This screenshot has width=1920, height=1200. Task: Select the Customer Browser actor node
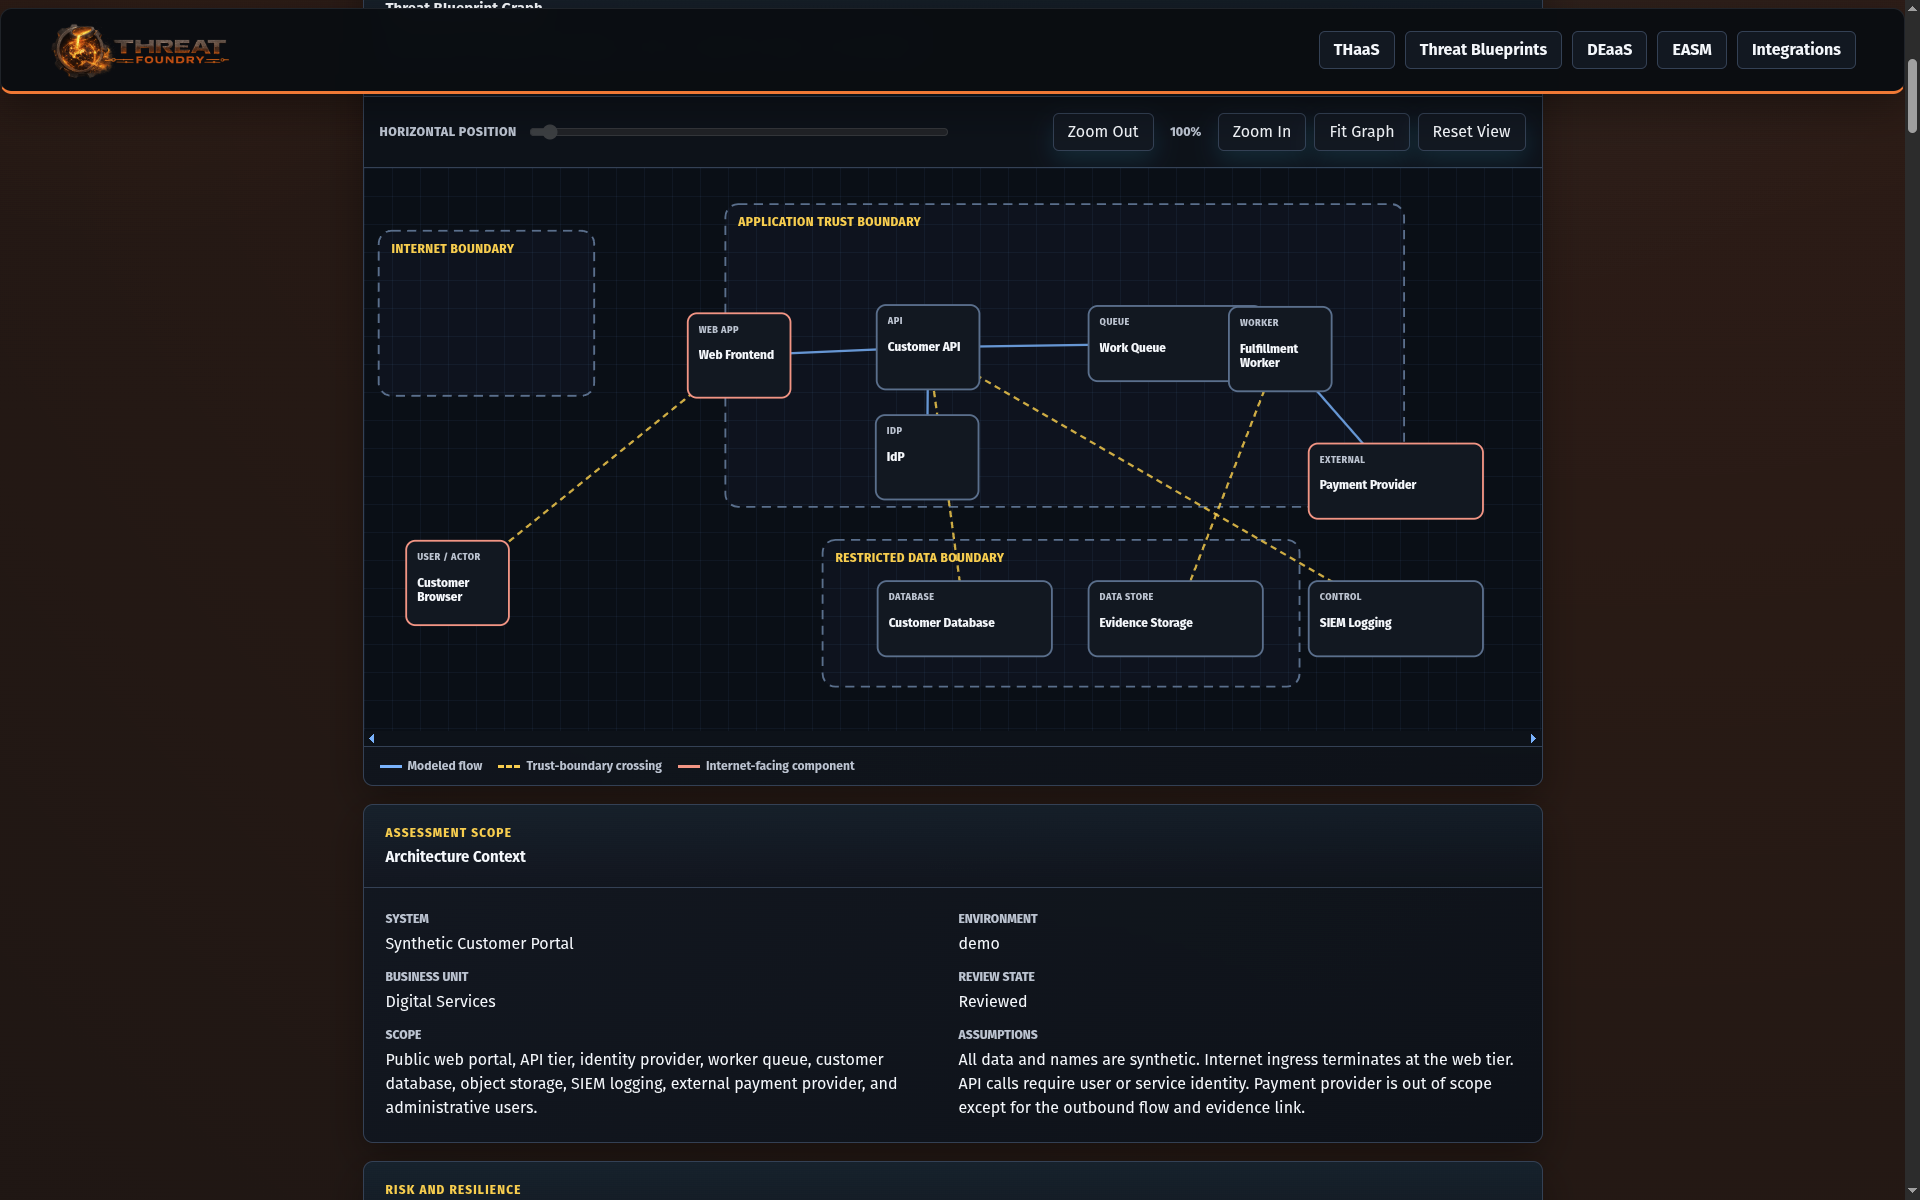pos(457,583)
